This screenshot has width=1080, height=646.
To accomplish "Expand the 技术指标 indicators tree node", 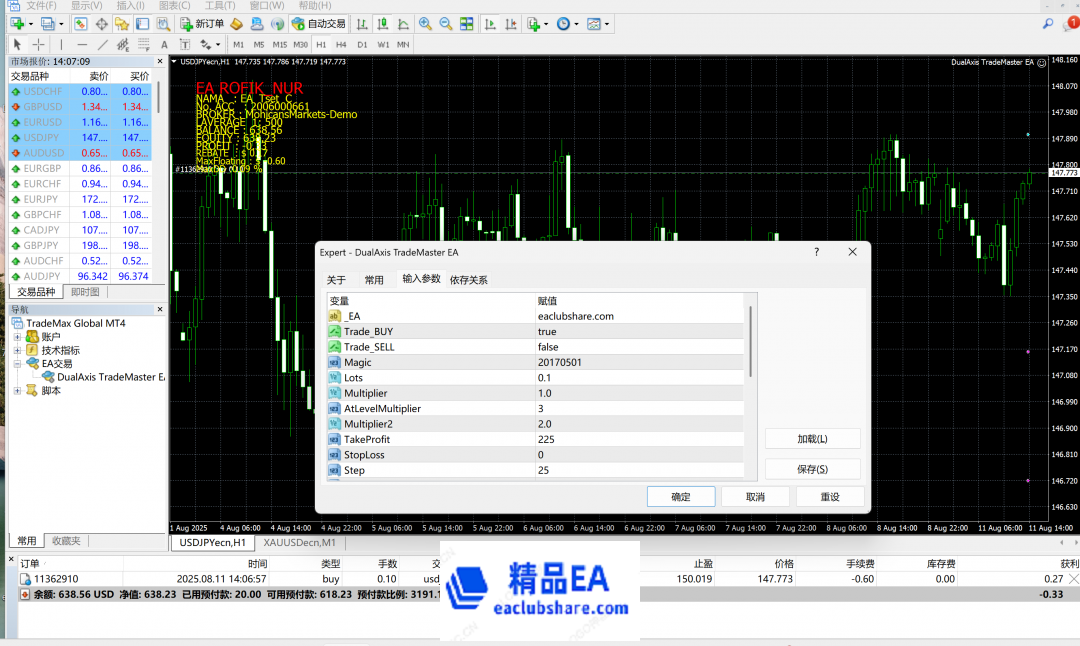I will point(17,351).
